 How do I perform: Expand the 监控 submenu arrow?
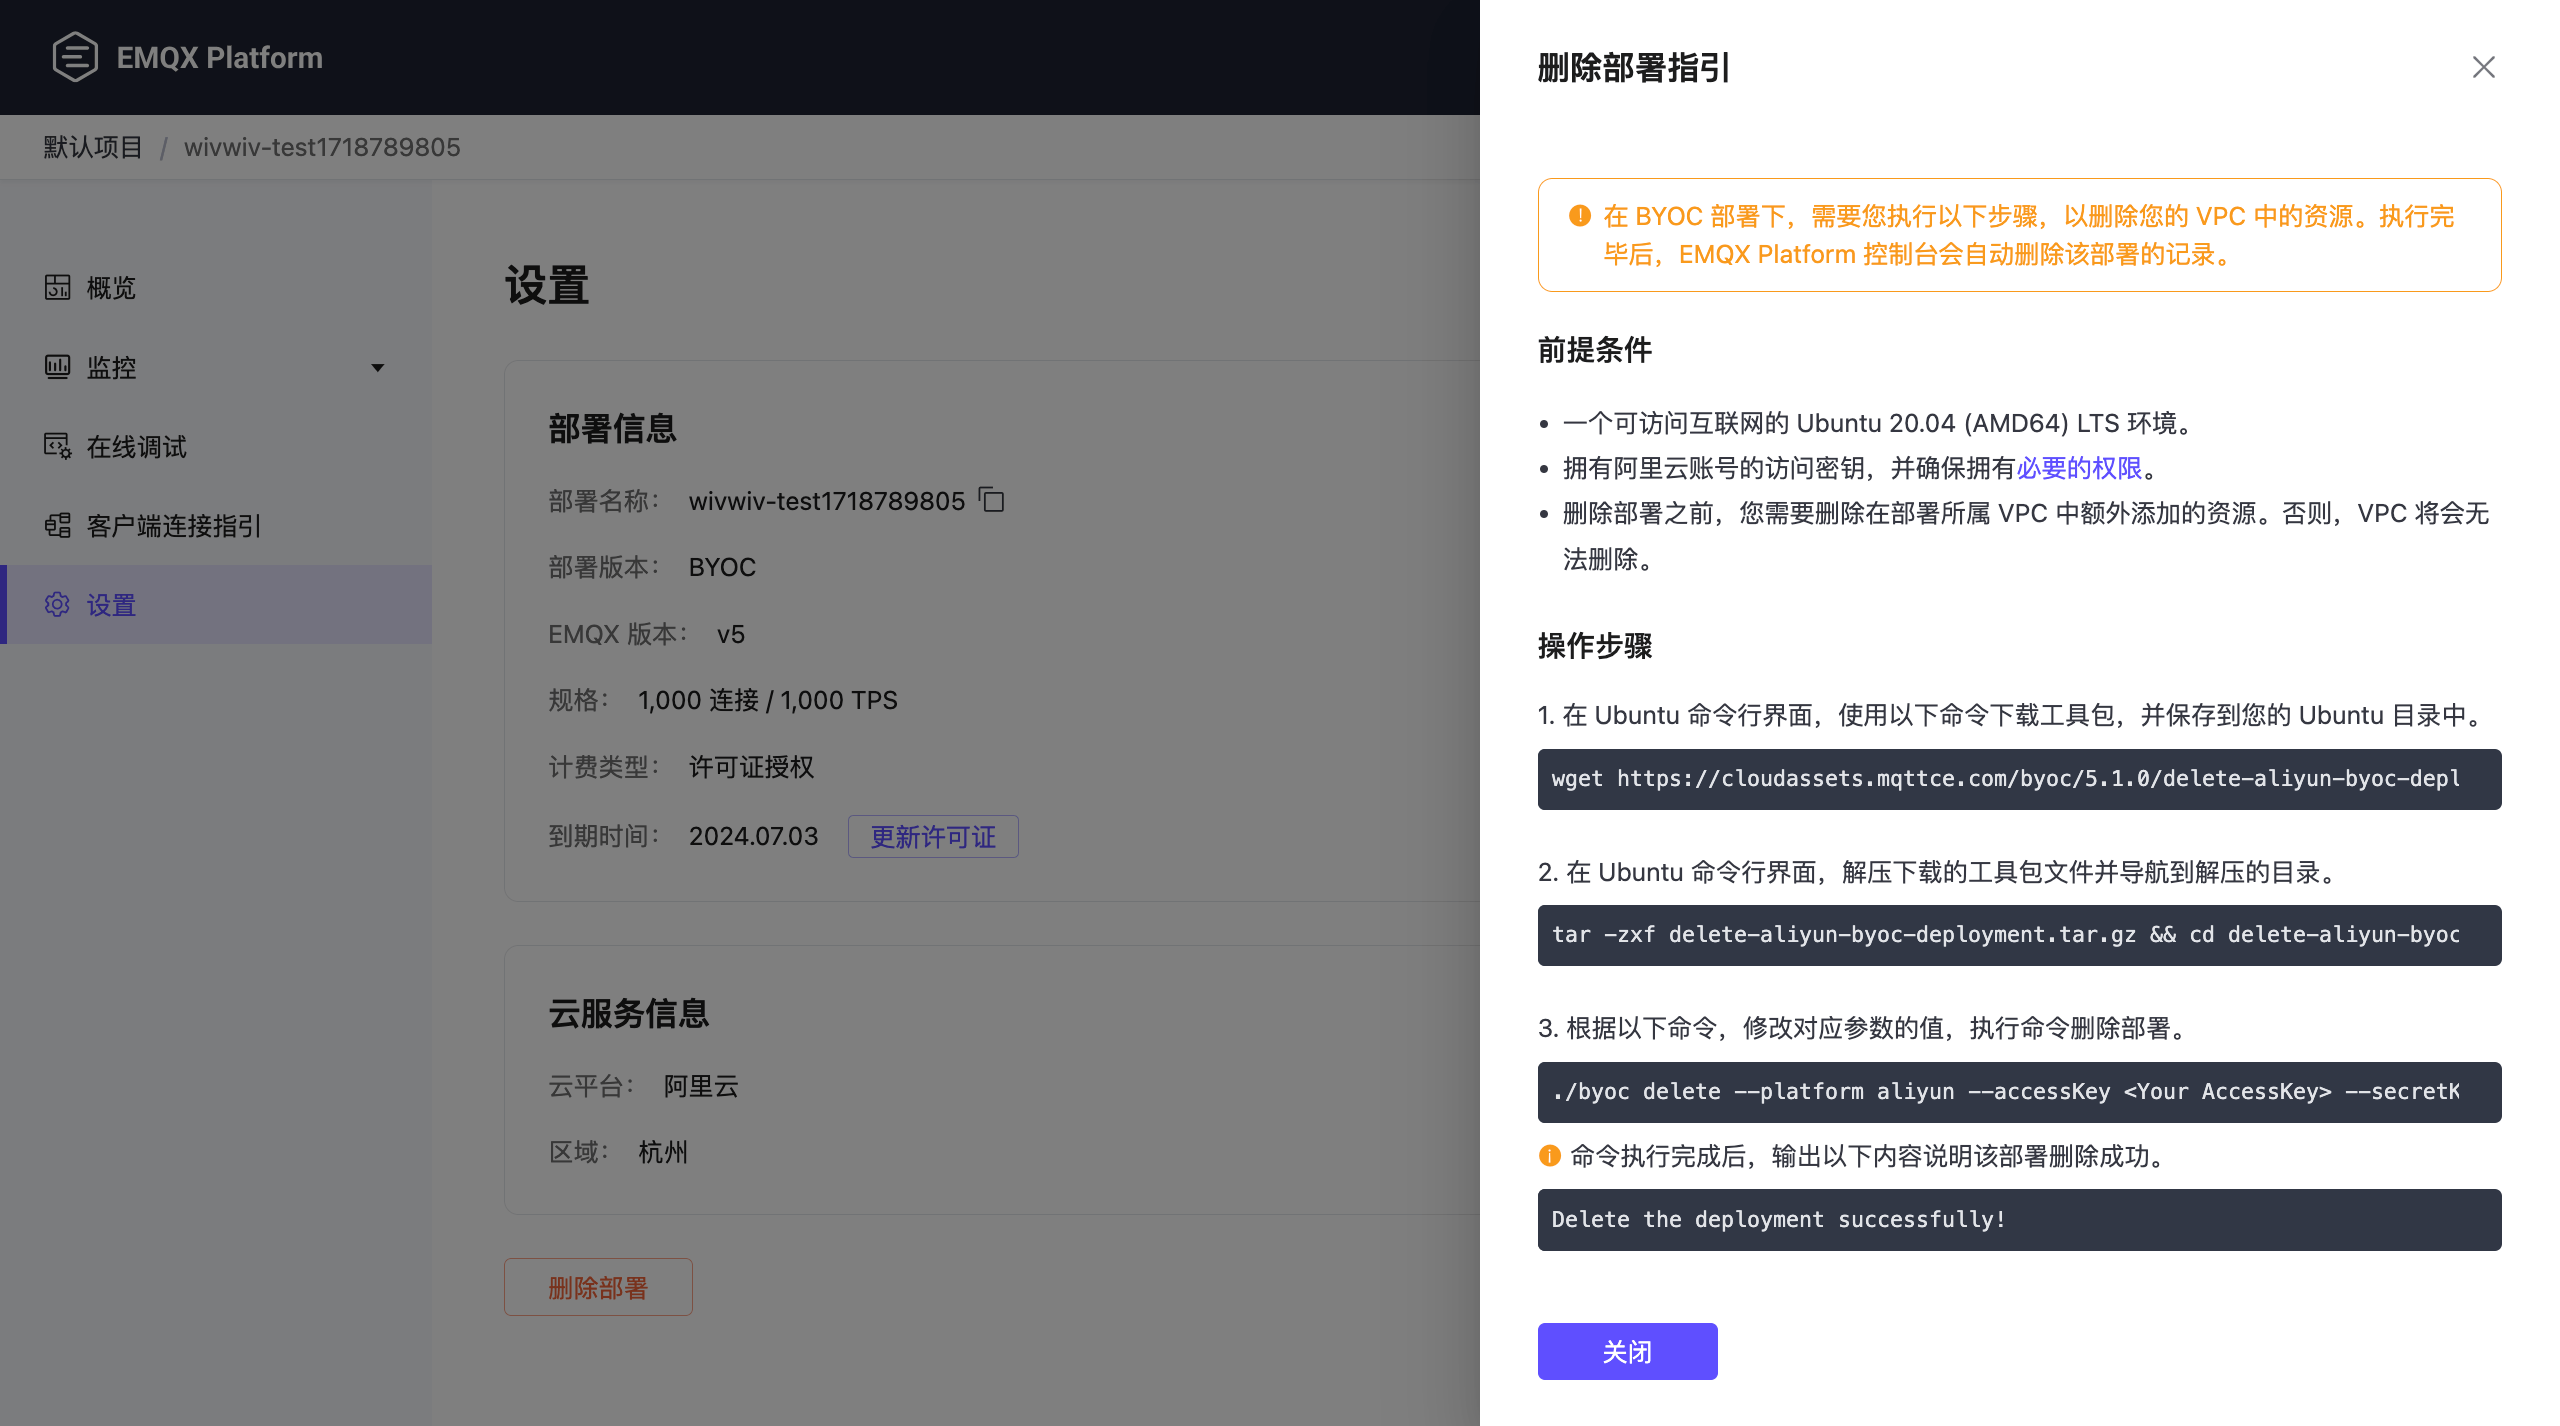click(377, 367)
